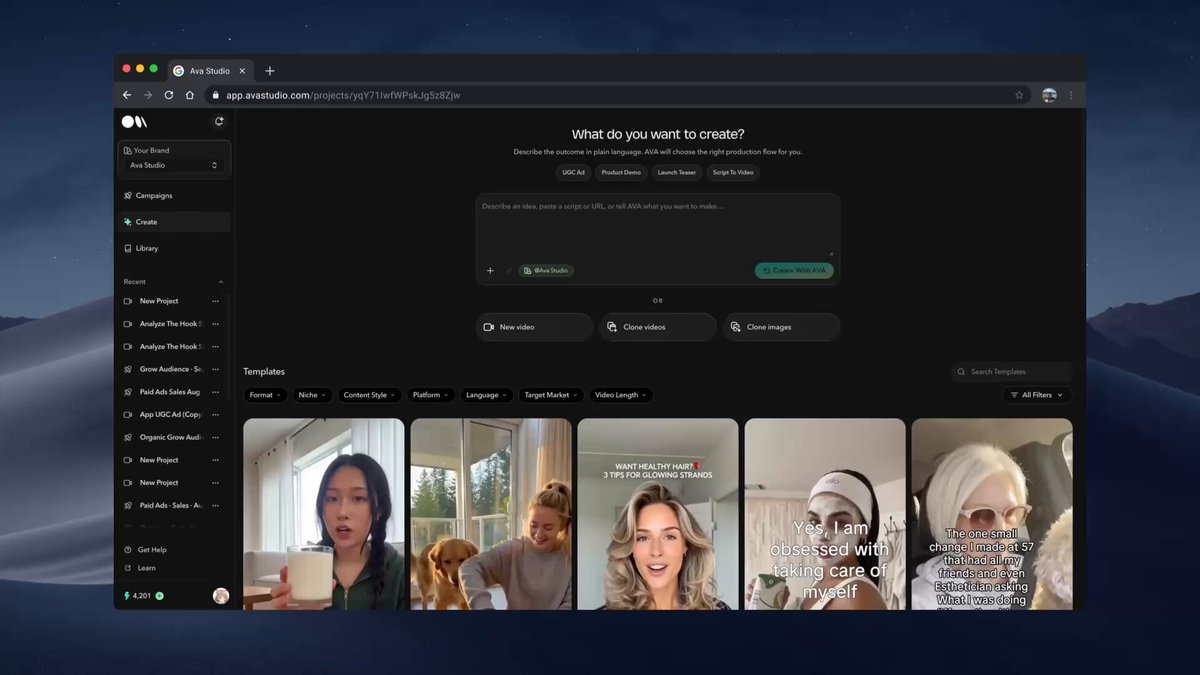Click the plus attach icon in prompt box
Viewport: 1200px width, 675px height.
490,270
